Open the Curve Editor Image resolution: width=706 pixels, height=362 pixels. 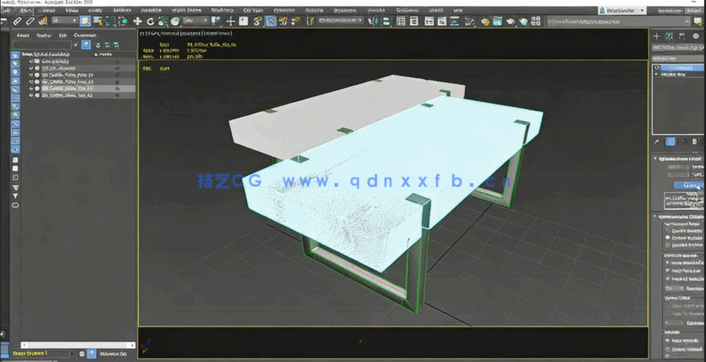442,21
